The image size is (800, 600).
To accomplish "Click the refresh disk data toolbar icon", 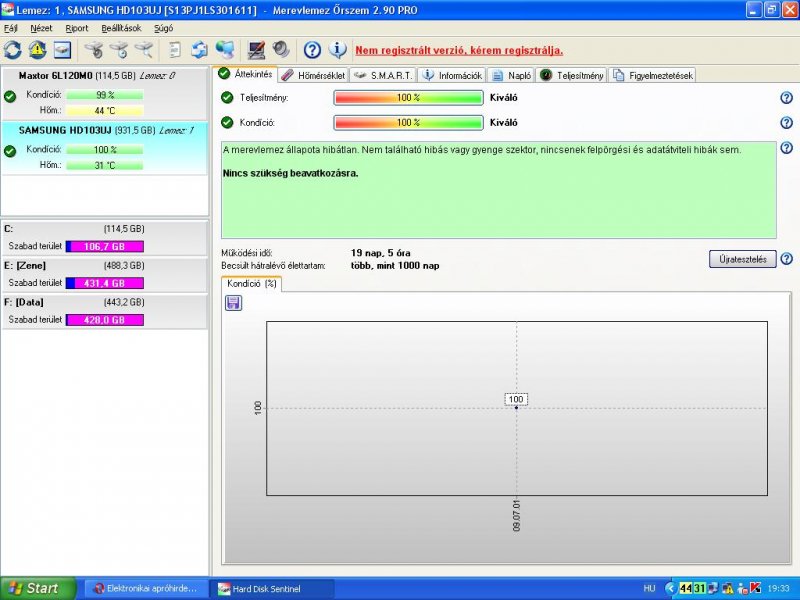I will 13,50.
